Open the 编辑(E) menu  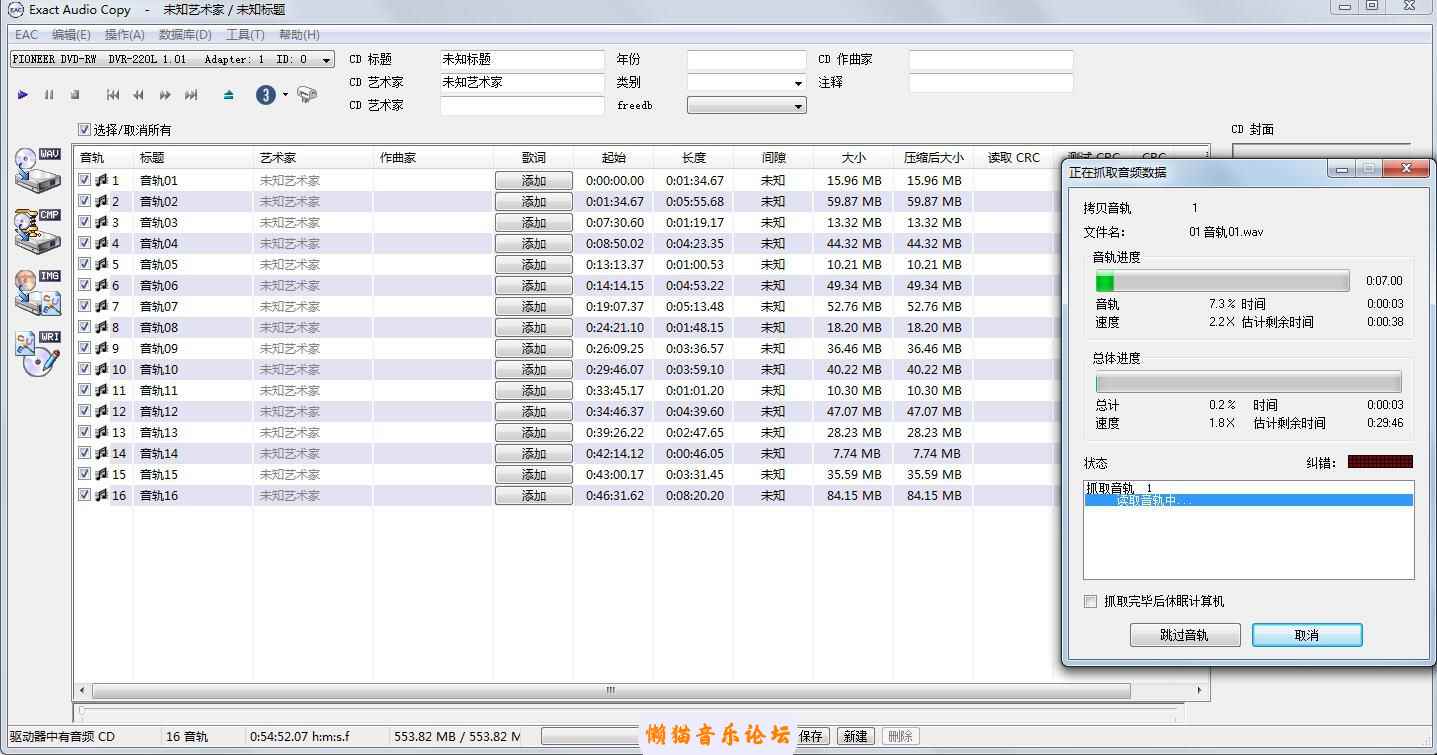pyautogui.click(x=71, y=35)
